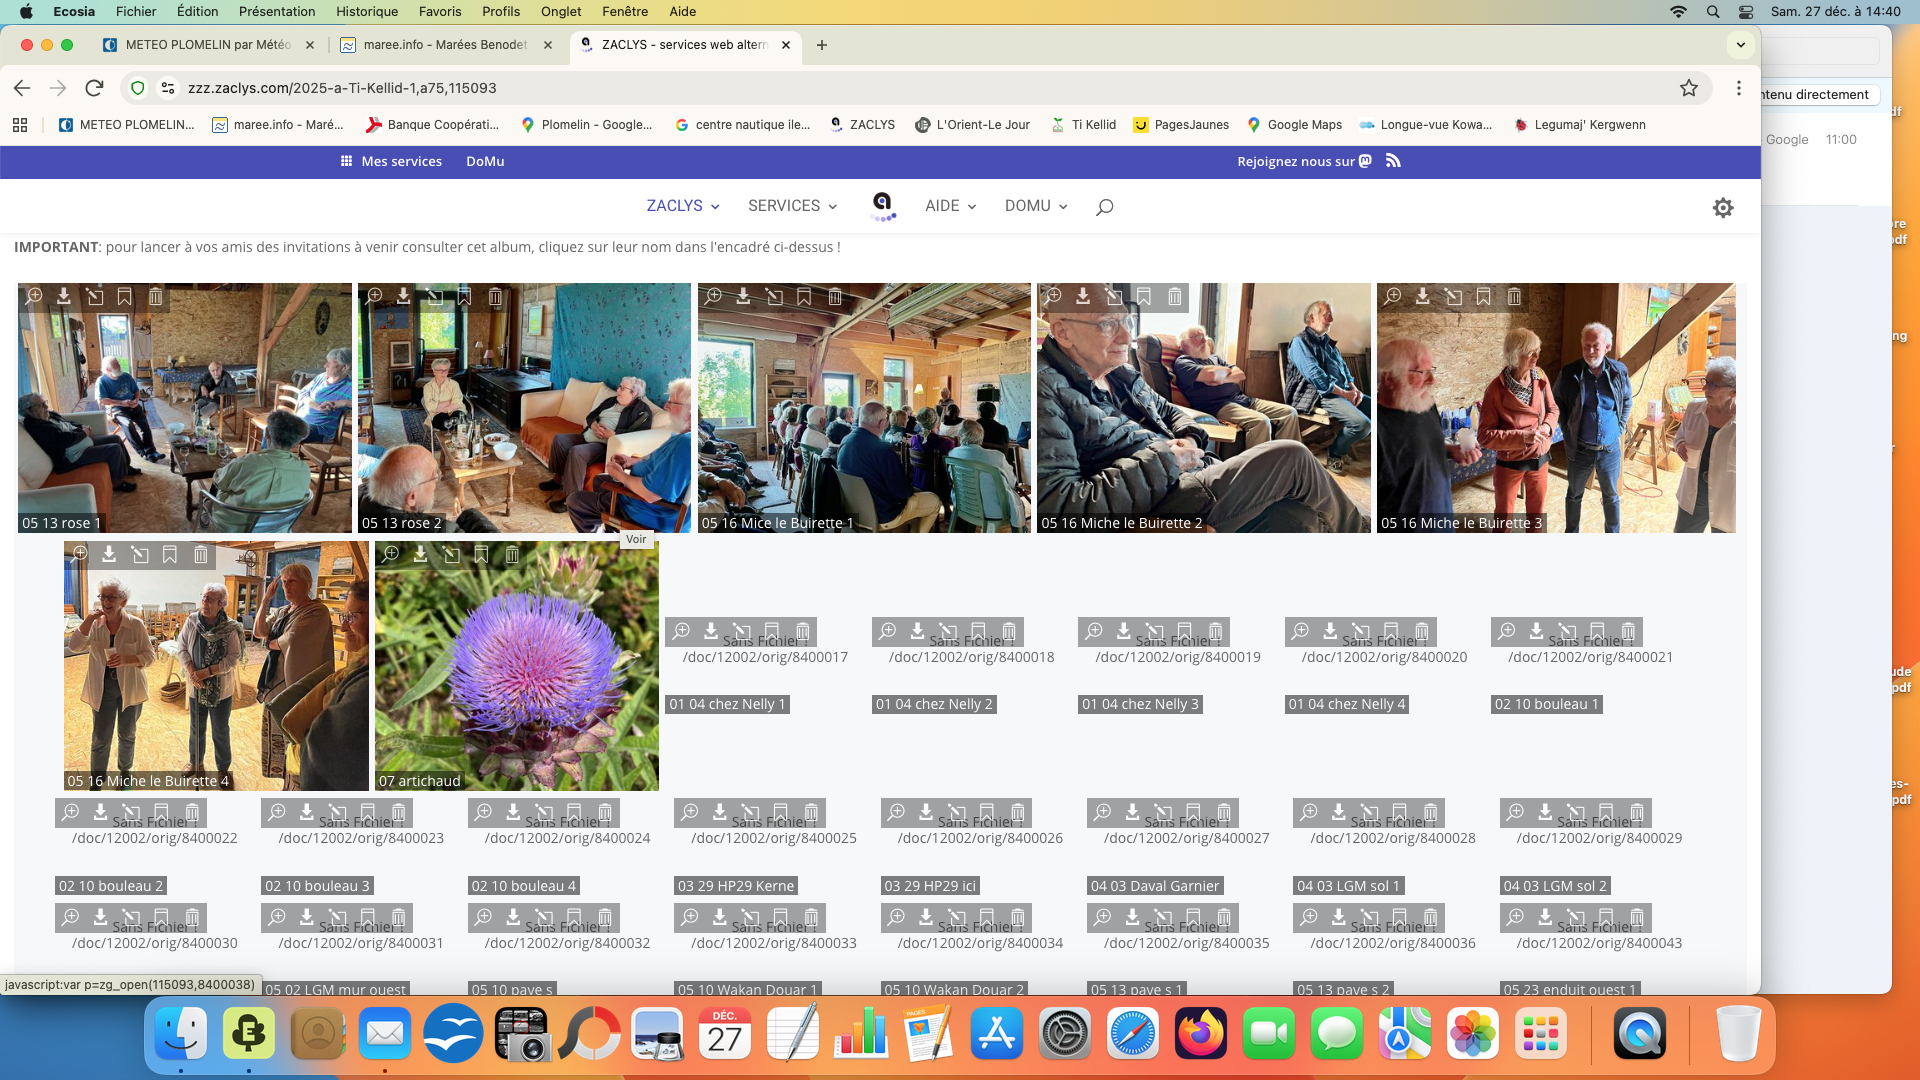The width and height of the screenshot is (1920, 1080).
Task: Open the page settings gear icon
Action: (x=1723, y=207)
